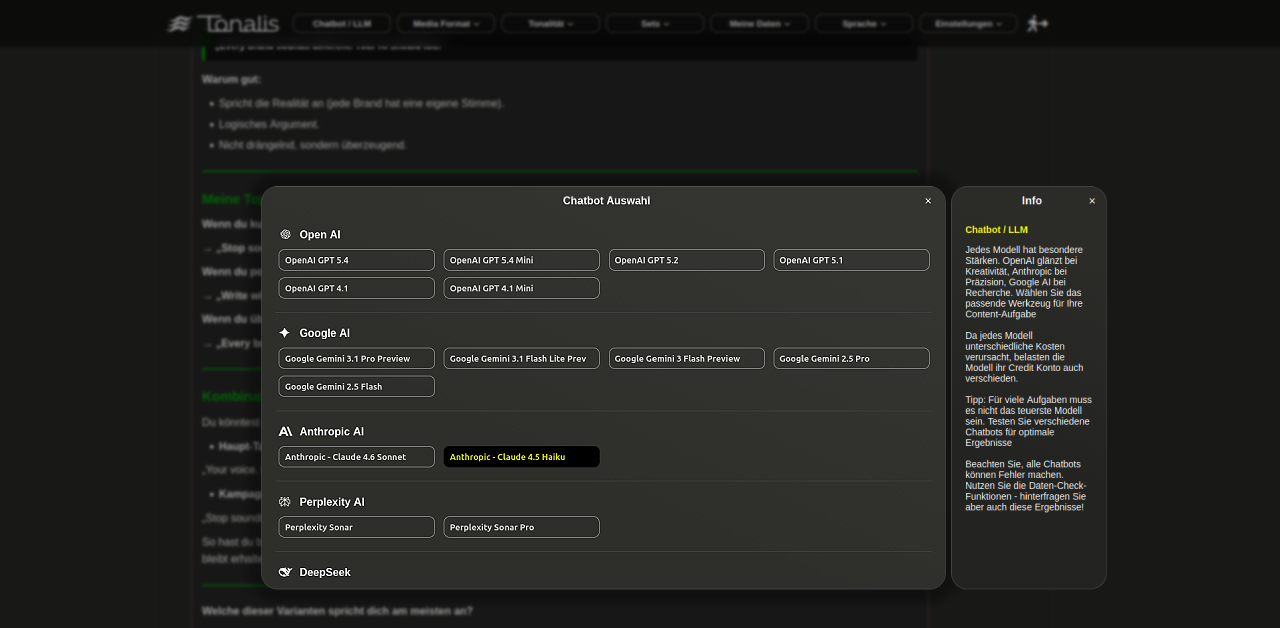Choose Google Gemini 3 Flash Preview

tap(687, 358)
